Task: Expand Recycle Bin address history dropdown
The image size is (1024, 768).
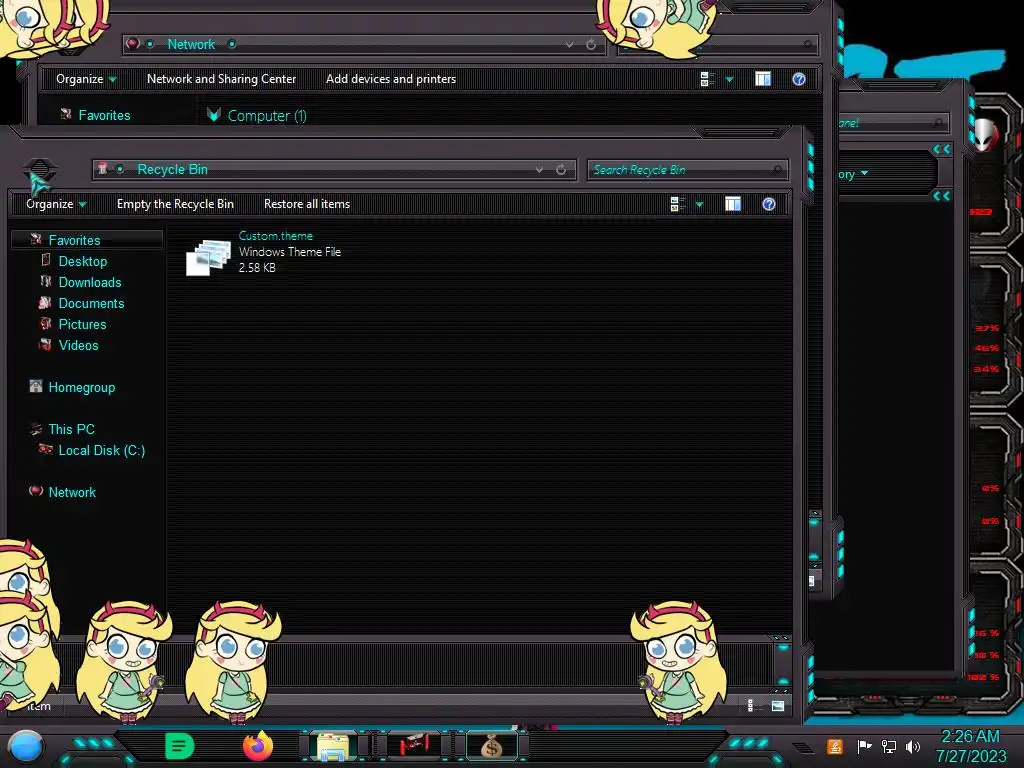Action: [539, 170]
